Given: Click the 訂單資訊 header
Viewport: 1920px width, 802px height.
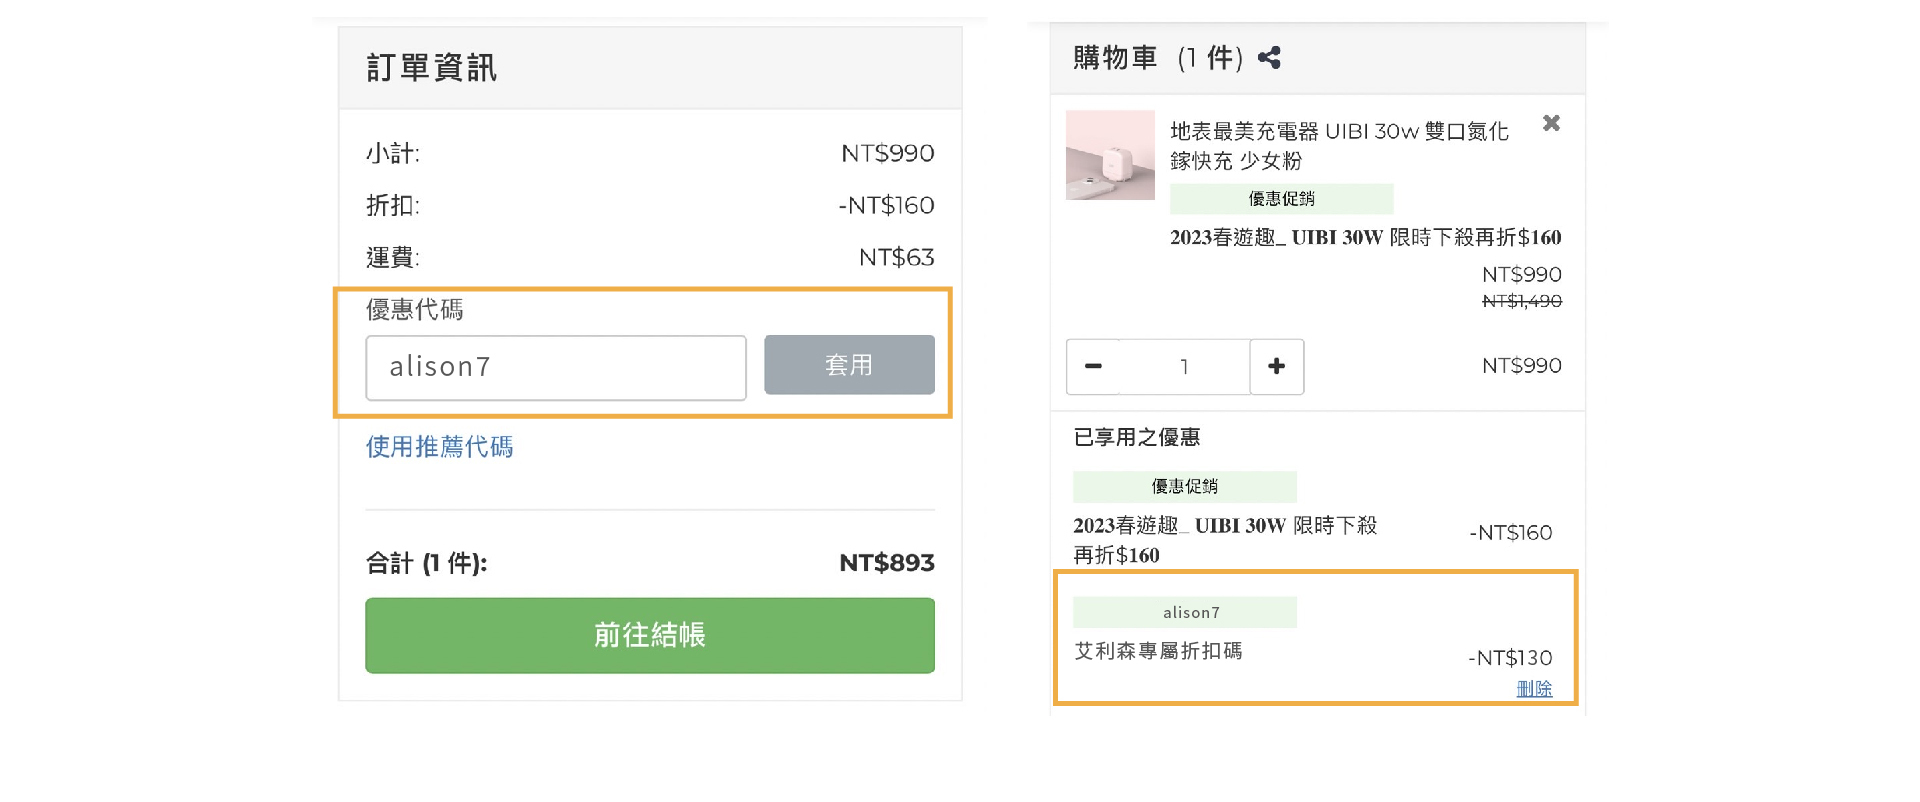Looking at the screenshot, I should (x=432, y=67).
